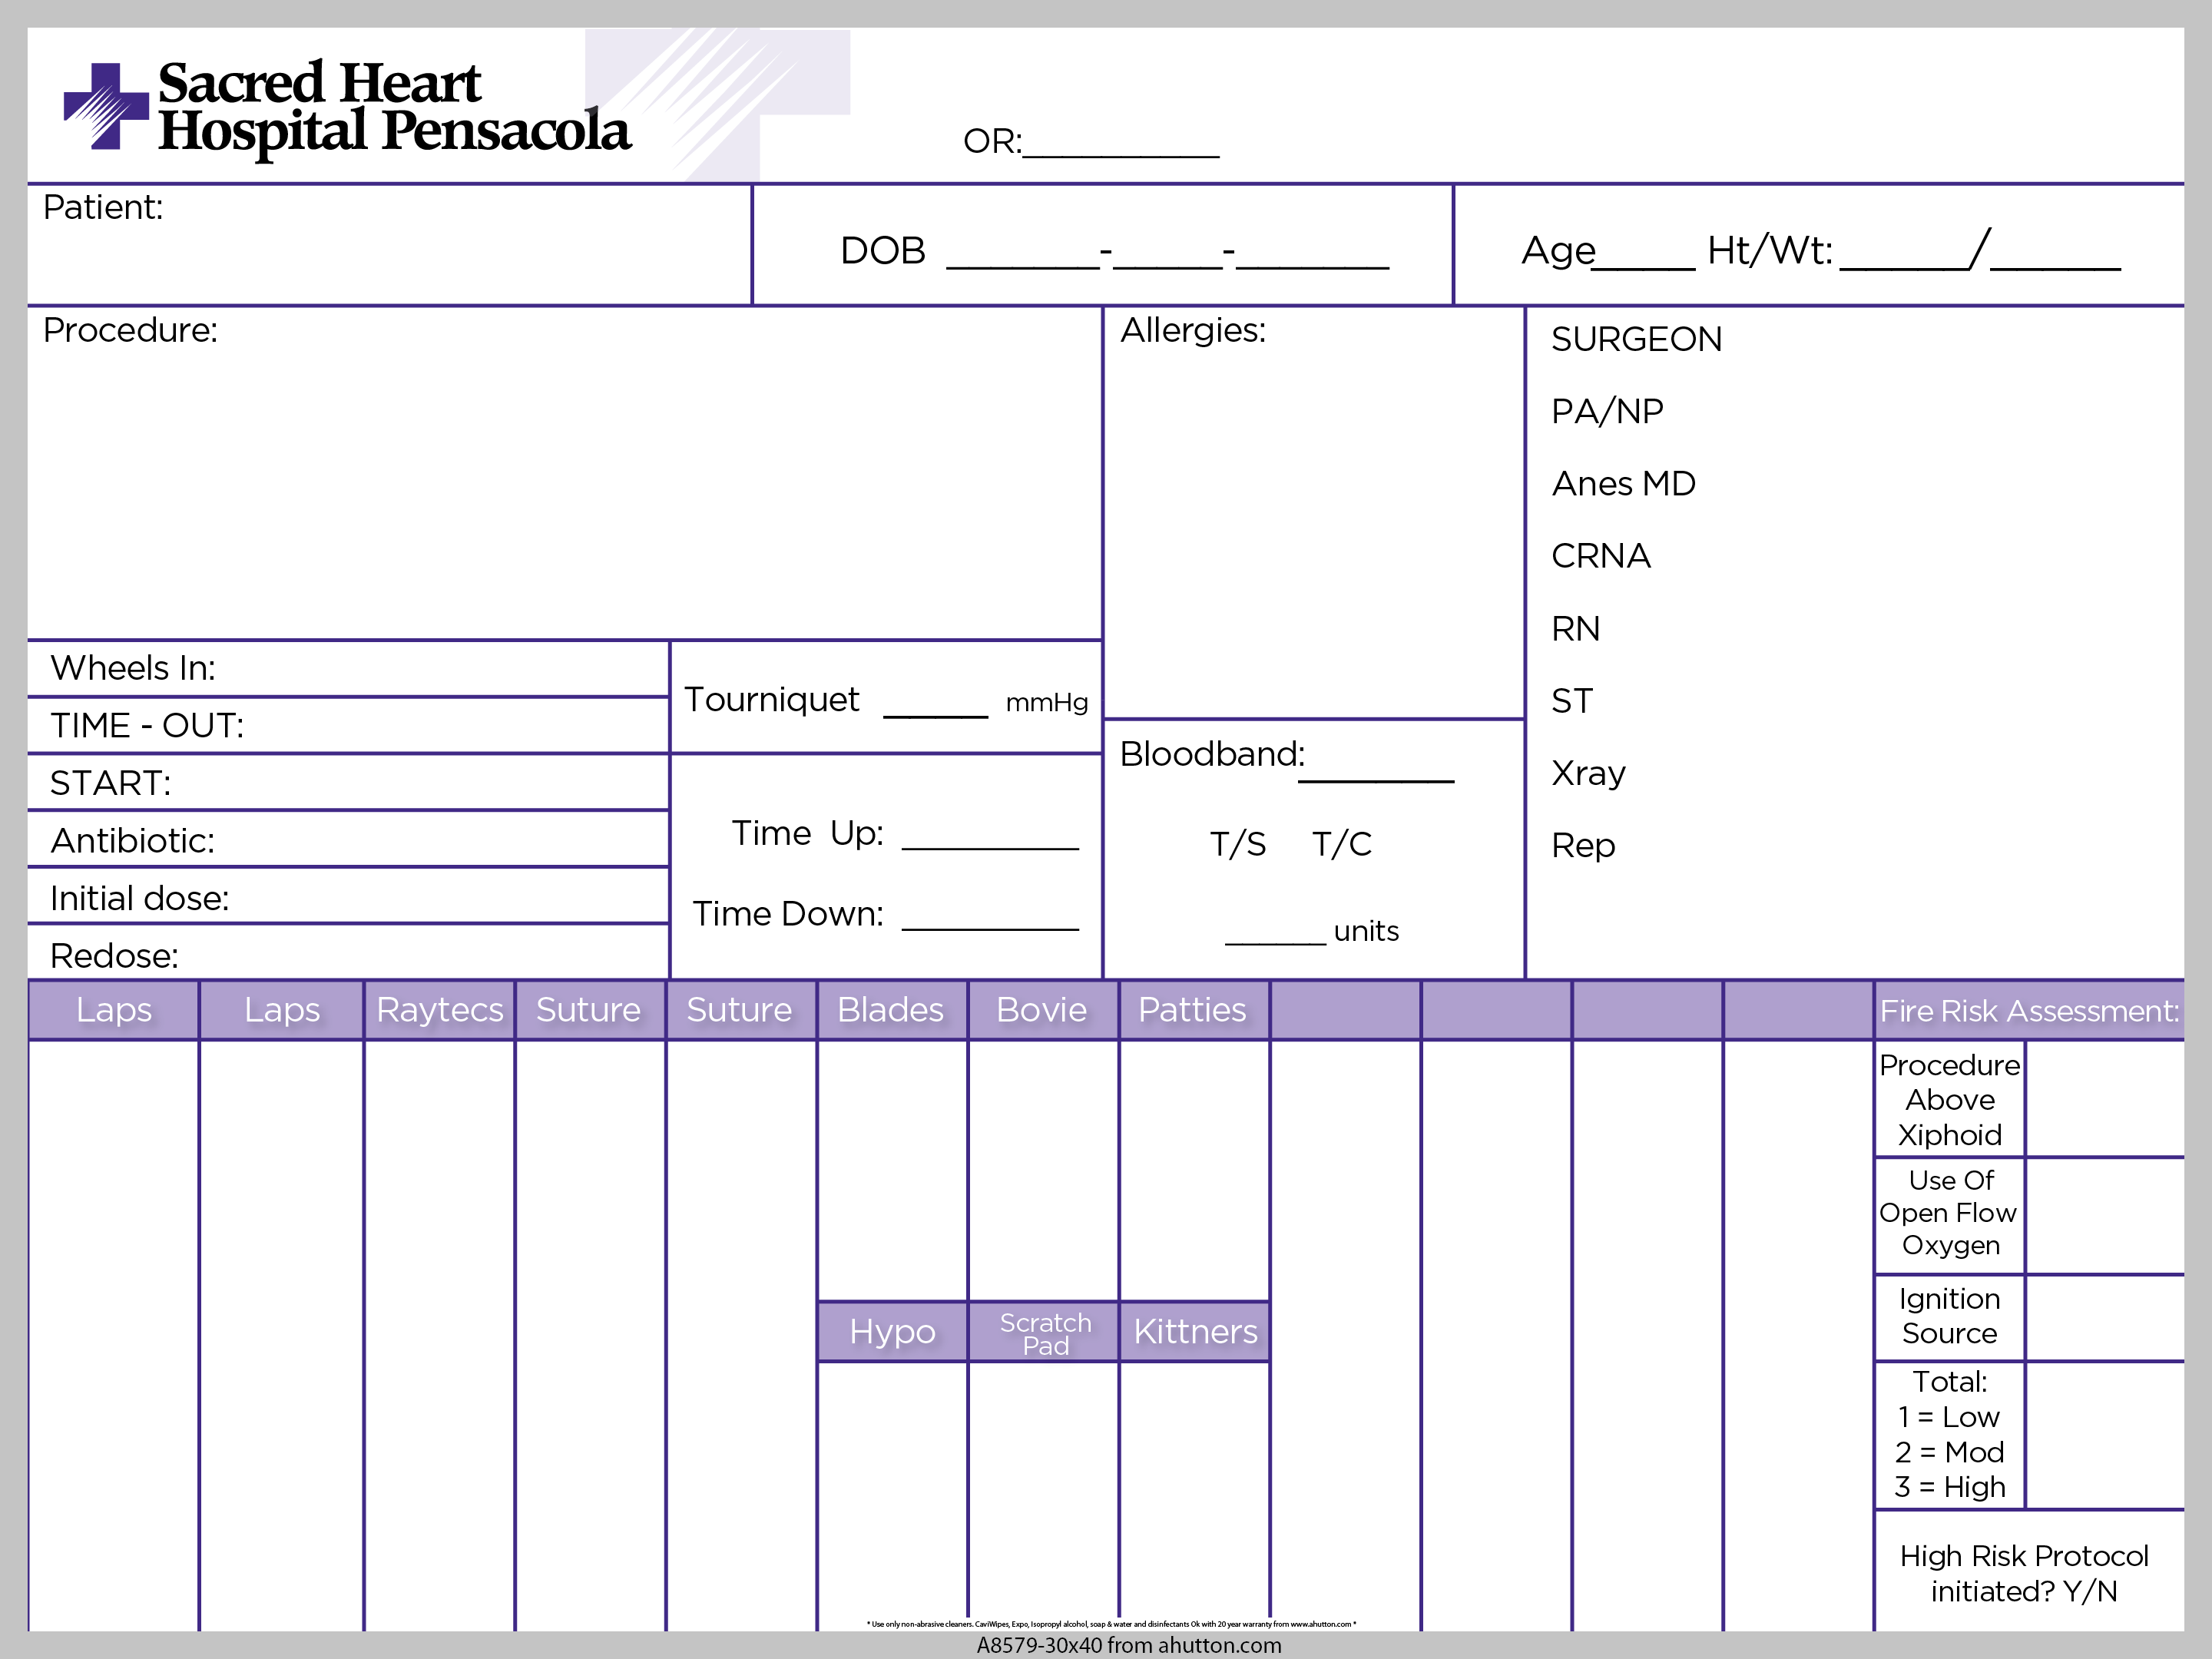This screenshot has width=2212, height=1659.
Task: Click the Bovie column header
Action: (x=1043, y=1010)
